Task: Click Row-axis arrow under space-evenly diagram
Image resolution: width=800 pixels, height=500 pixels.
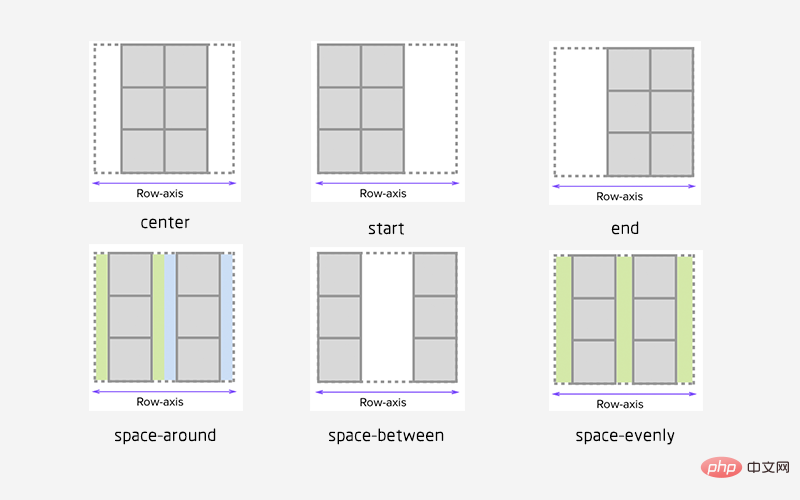Action: [624, 394]
